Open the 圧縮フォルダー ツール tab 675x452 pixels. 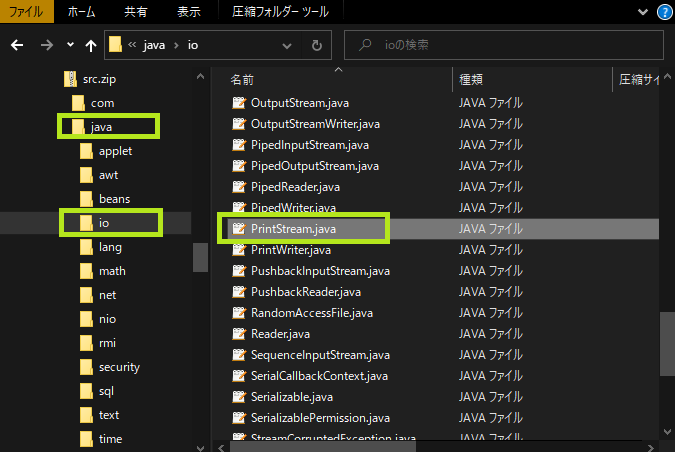[280, 12]
